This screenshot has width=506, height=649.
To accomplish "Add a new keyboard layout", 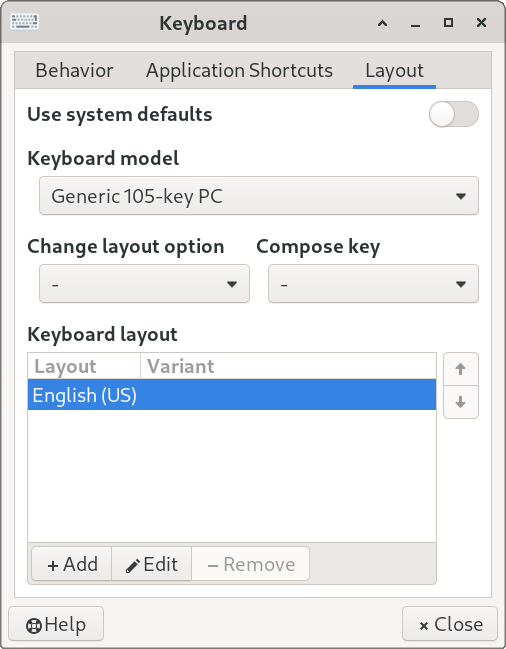I will (x=72, y=564).
